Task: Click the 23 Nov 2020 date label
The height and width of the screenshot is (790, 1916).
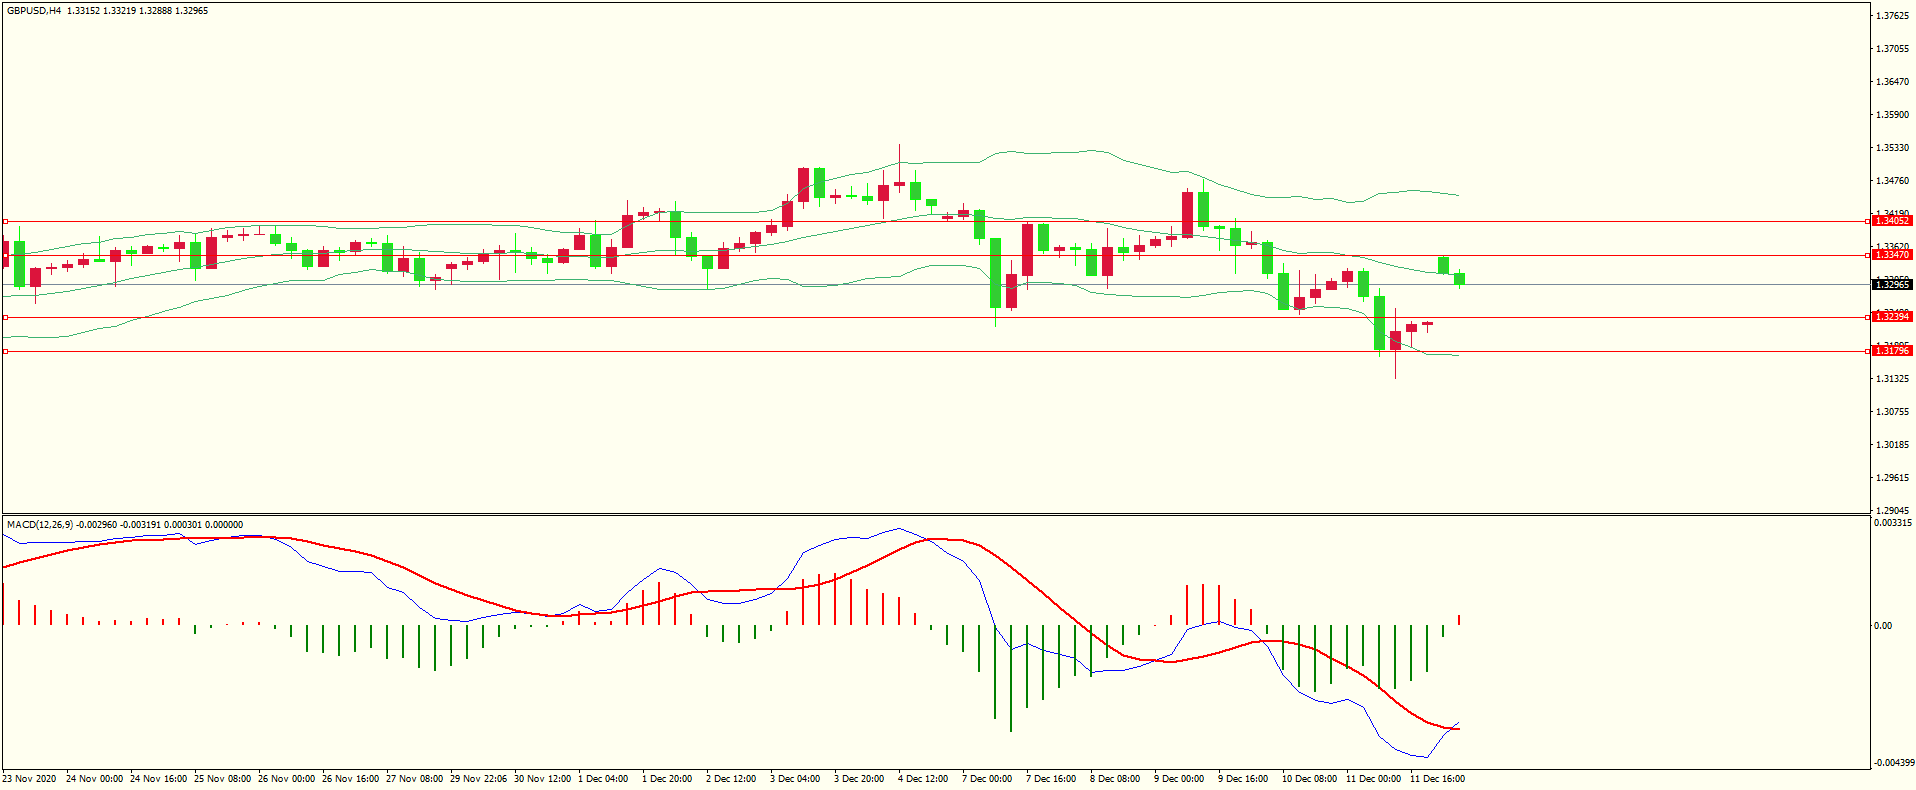Action: coord(30,779)
